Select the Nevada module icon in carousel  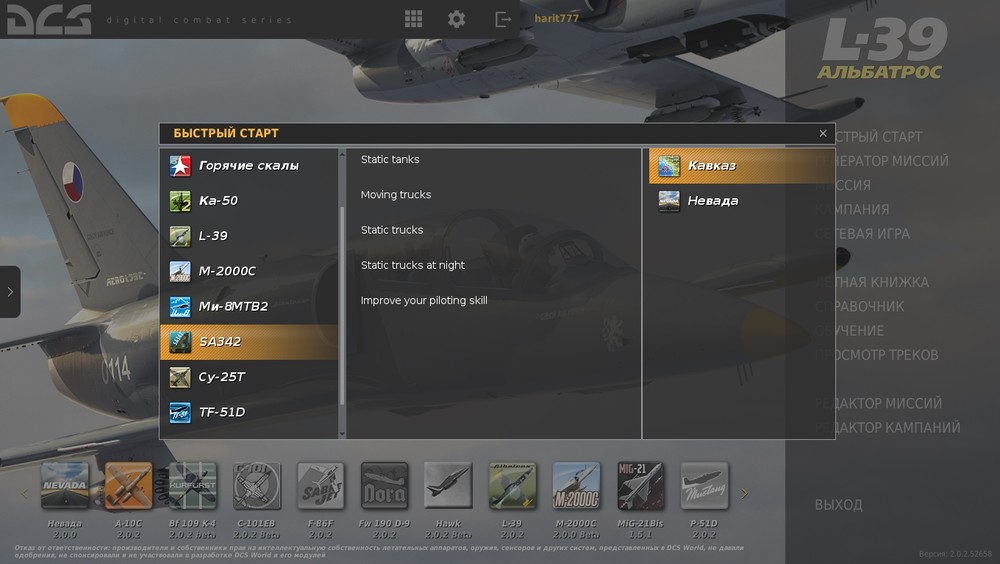(x=64, y=486)
